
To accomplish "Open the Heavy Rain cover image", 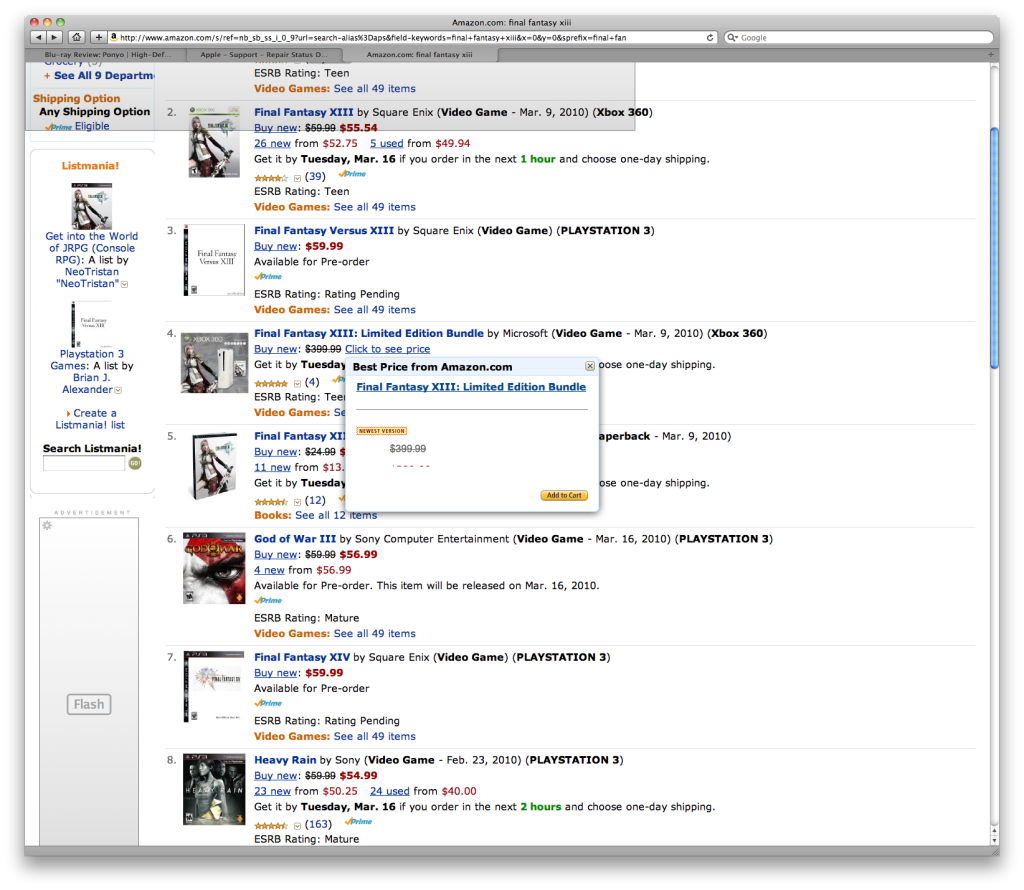I will [214, 789].
